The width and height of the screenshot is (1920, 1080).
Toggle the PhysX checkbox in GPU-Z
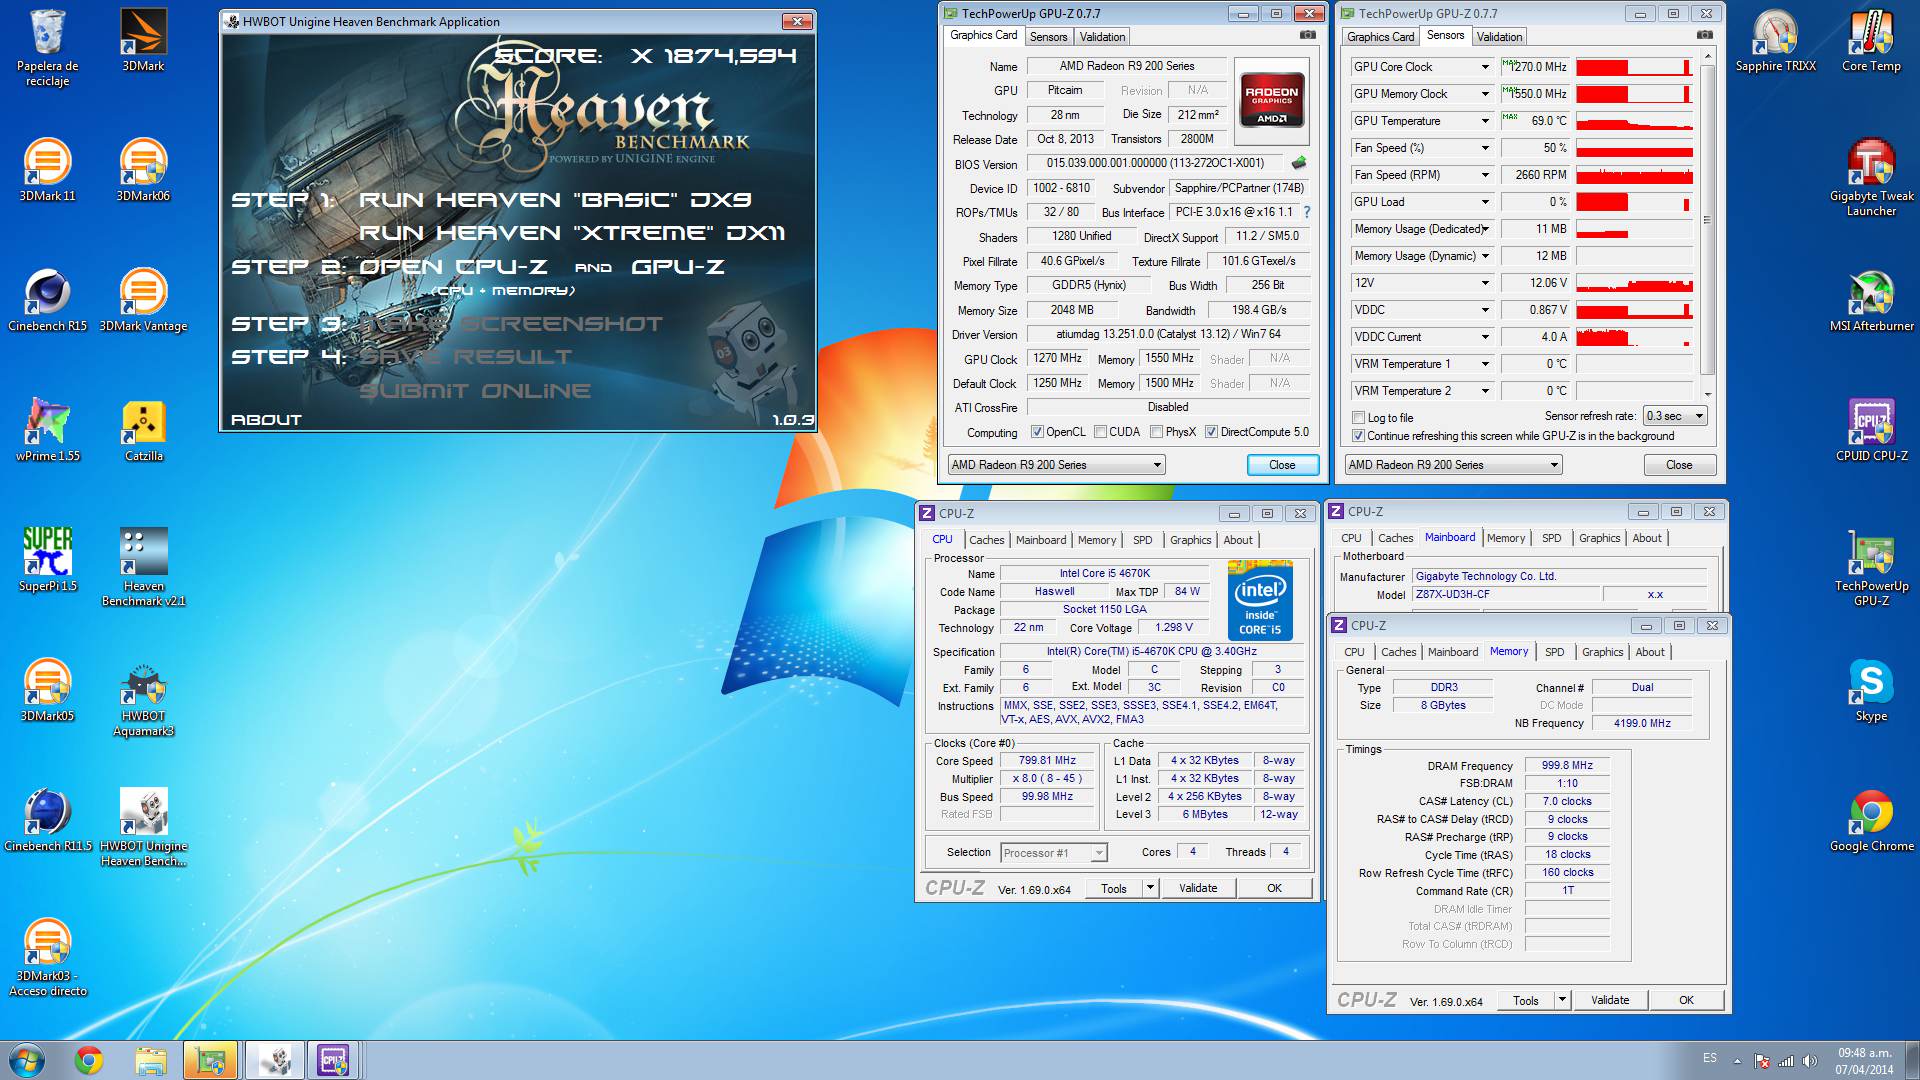[1156, 432]
